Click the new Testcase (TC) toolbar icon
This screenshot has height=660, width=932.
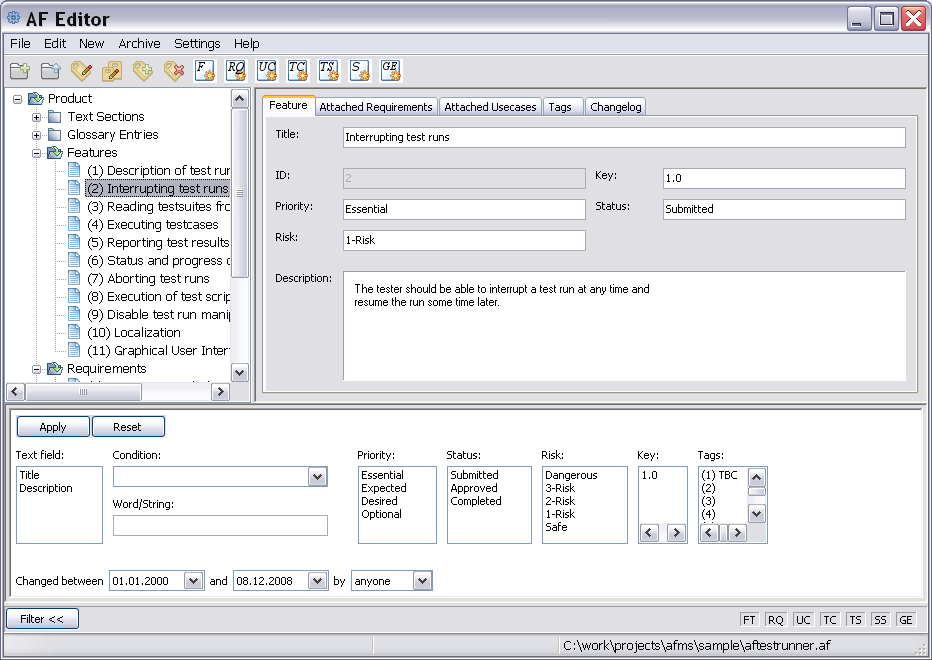[298, 70]
